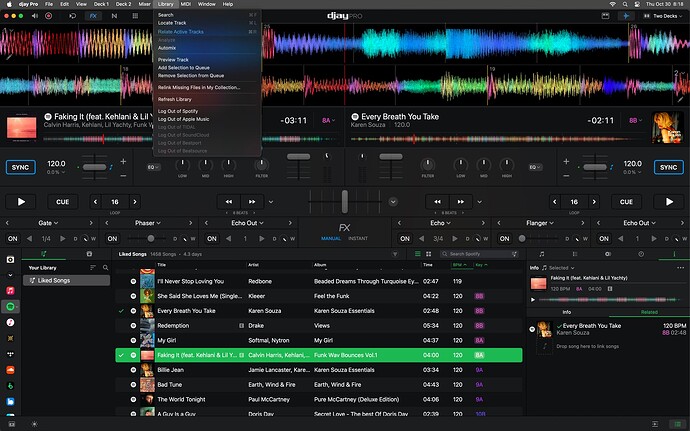690x431 pixels.
Task: Click the crossfader slider in the mixer
Action: [x=344, y=201]
